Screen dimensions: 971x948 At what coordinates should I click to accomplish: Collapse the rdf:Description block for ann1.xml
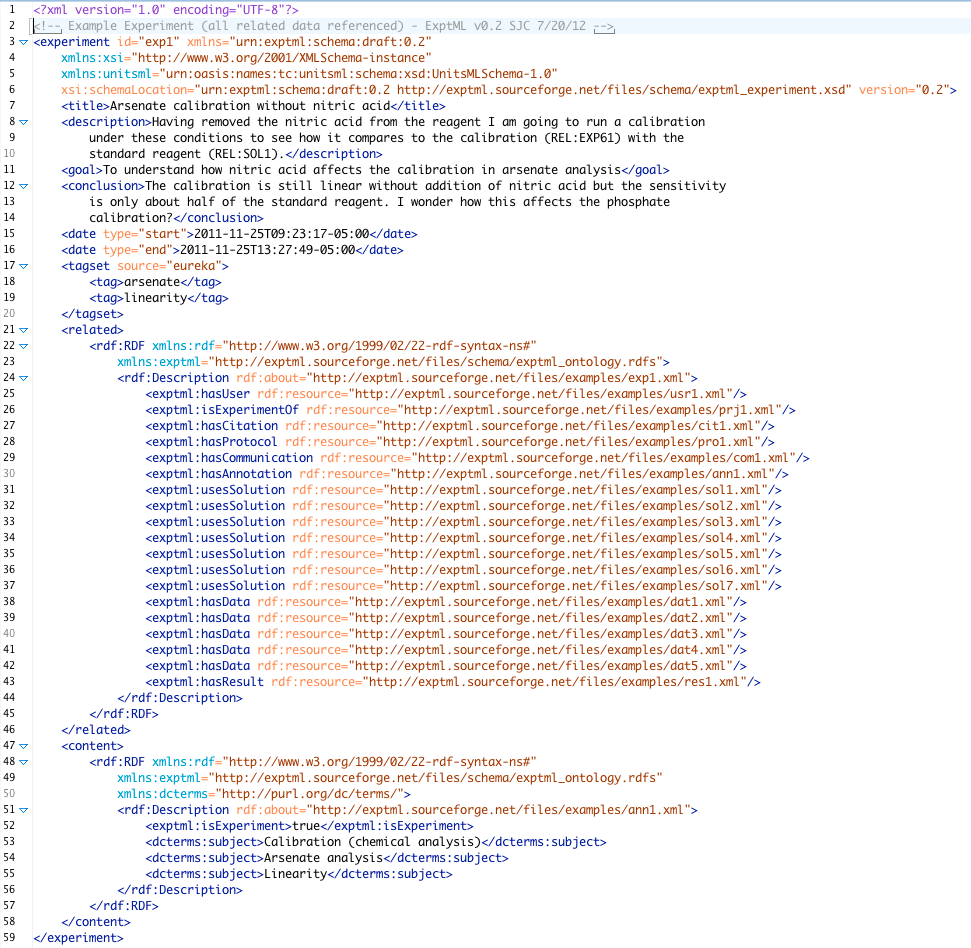point(23,809)
